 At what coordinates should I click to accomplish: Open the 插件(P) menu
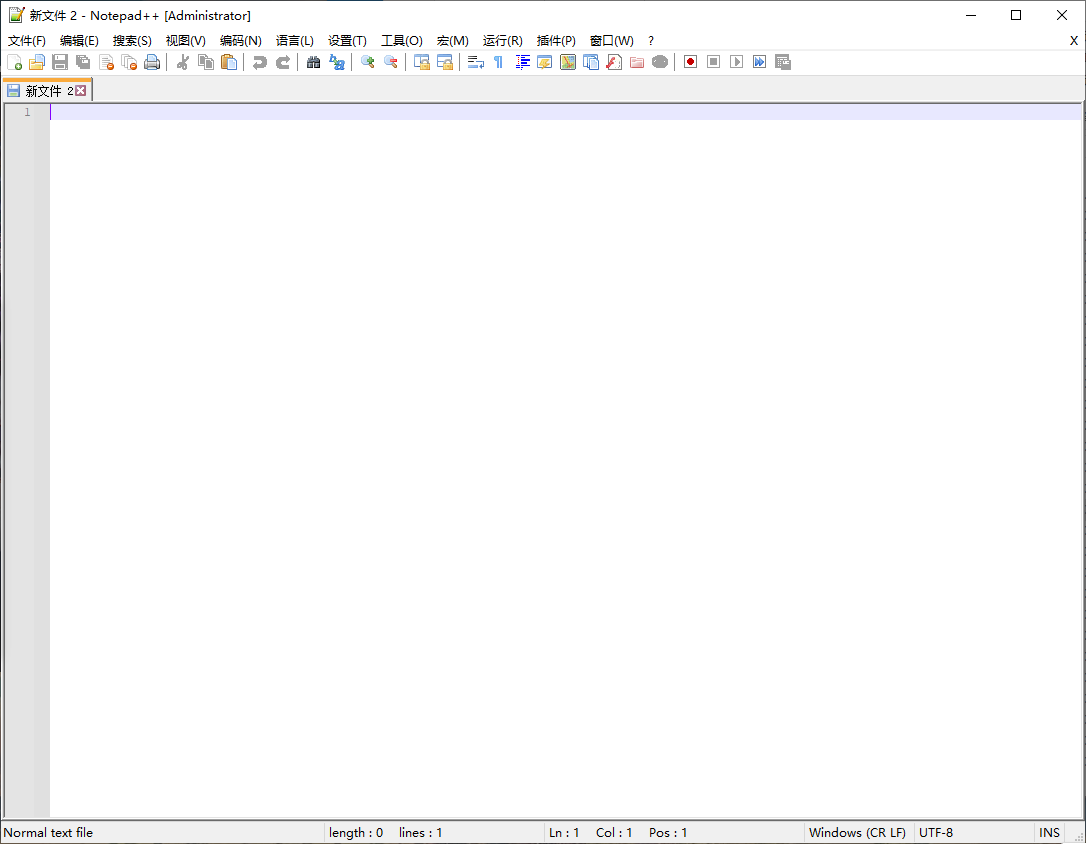(556, 41)
